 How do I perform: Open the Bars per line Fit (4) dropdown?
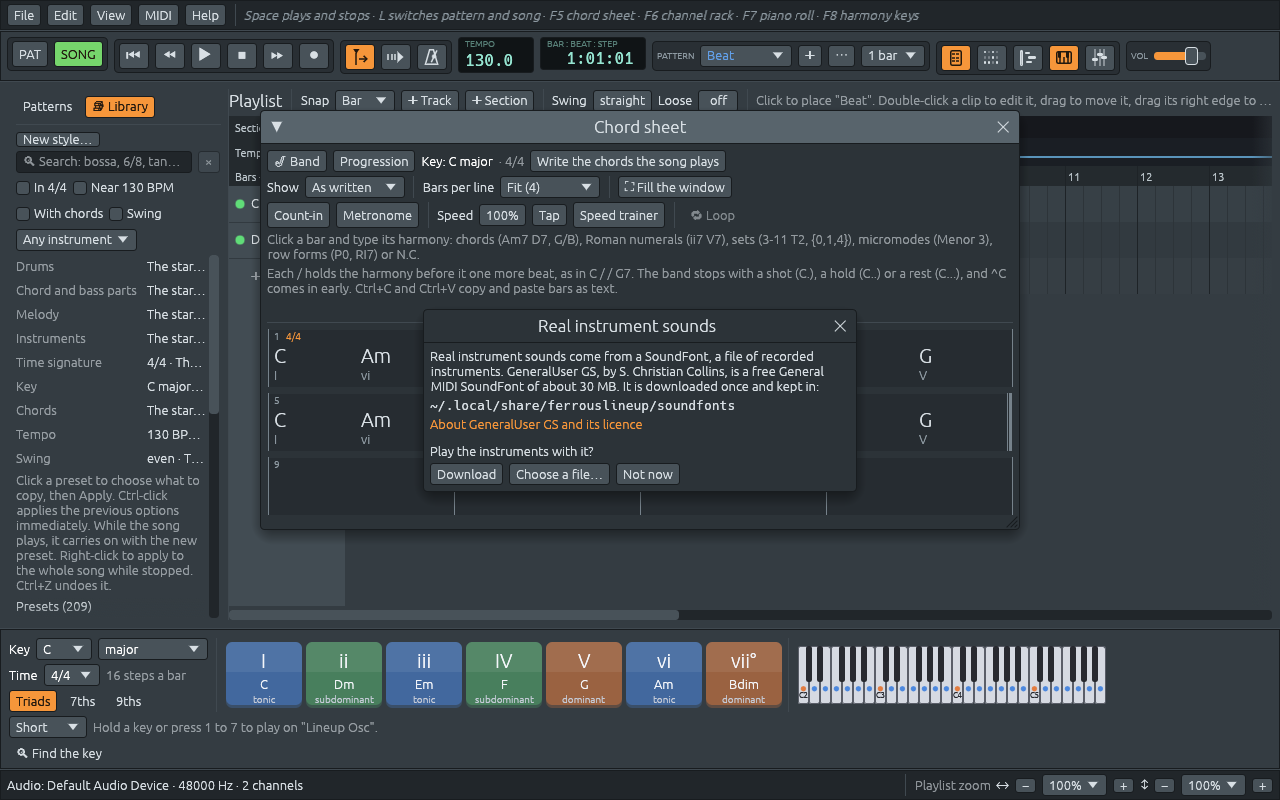(549, 187)
